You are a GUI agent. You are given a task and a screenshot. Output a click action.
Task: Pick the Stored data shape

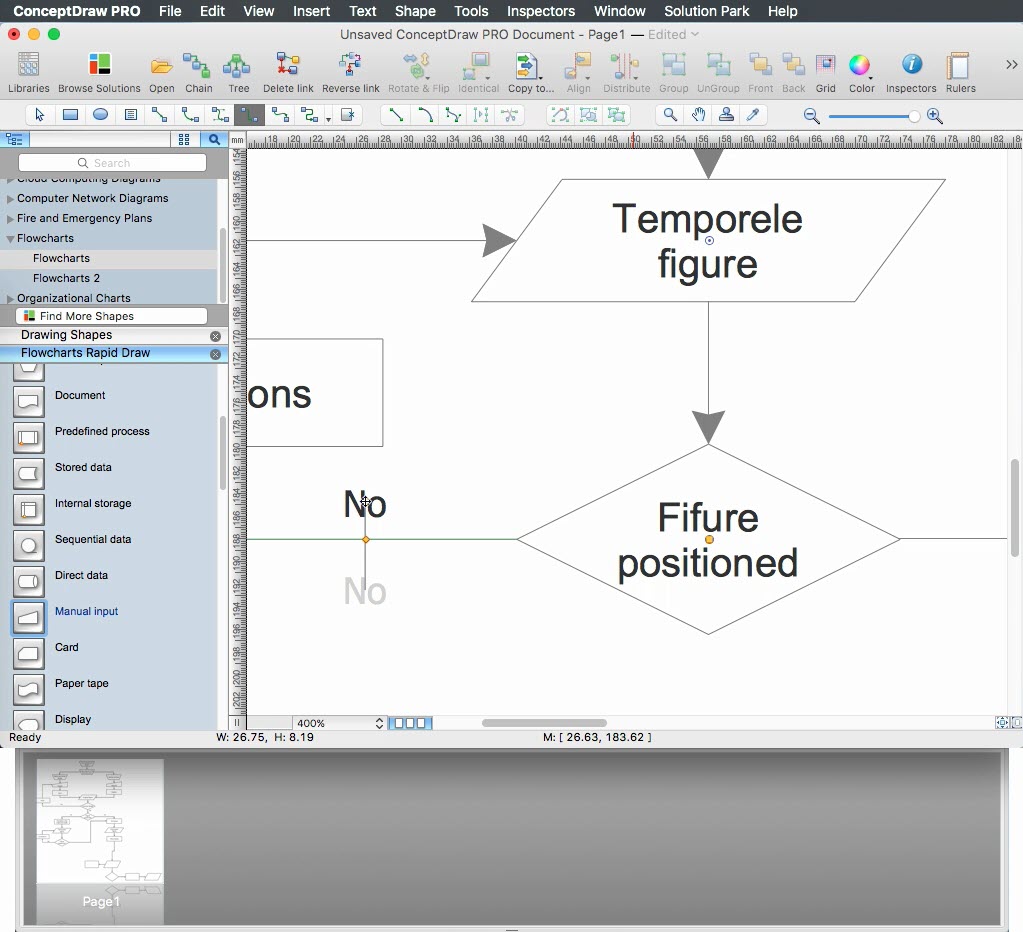[28, 473]
